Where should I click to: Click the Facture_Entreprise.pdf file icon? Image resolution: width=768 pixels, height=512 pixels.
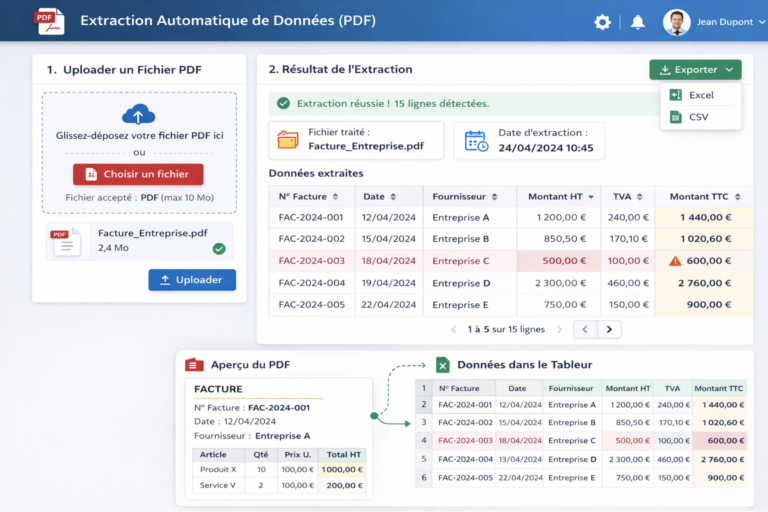click(66, 241)
